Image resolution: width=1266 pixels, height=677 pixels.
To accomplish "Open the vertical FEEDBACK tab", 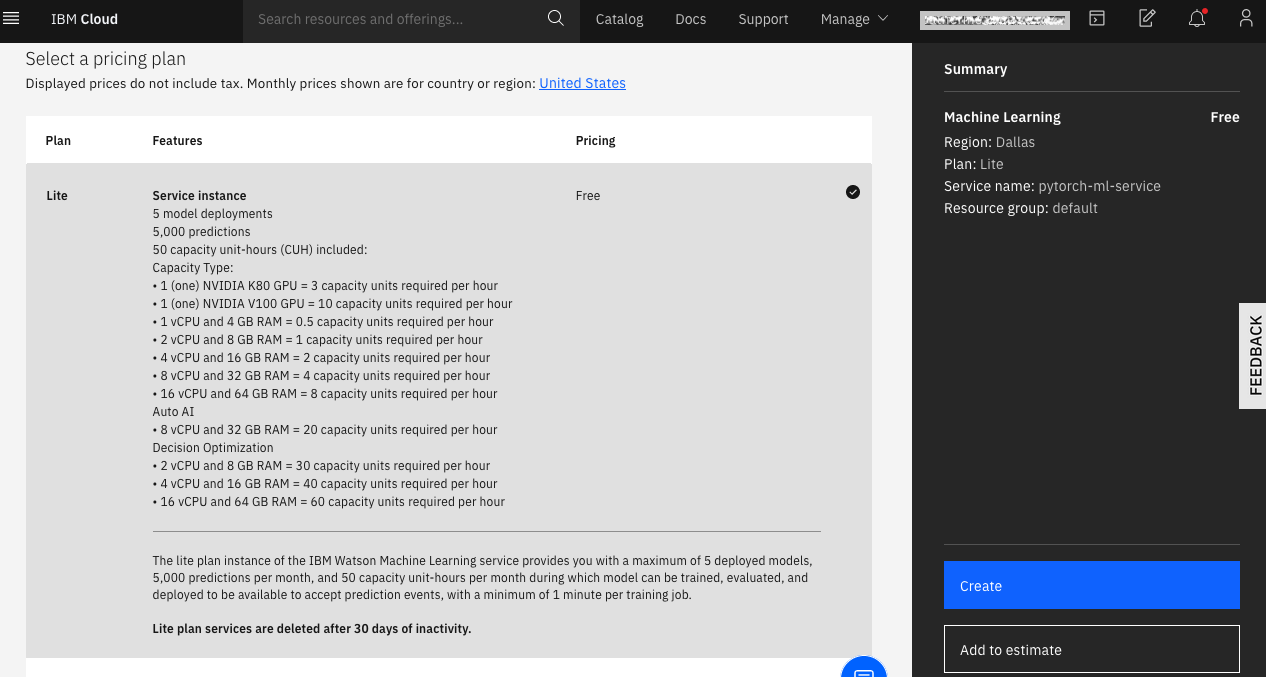I will coord(1253,356).
